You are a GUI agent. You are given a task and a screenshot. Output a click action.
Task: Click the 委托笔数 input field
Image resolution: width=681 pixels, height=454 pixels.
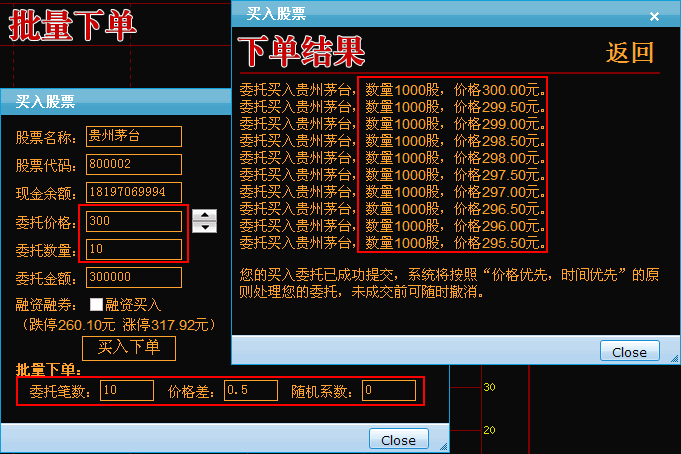pos(127,390)
